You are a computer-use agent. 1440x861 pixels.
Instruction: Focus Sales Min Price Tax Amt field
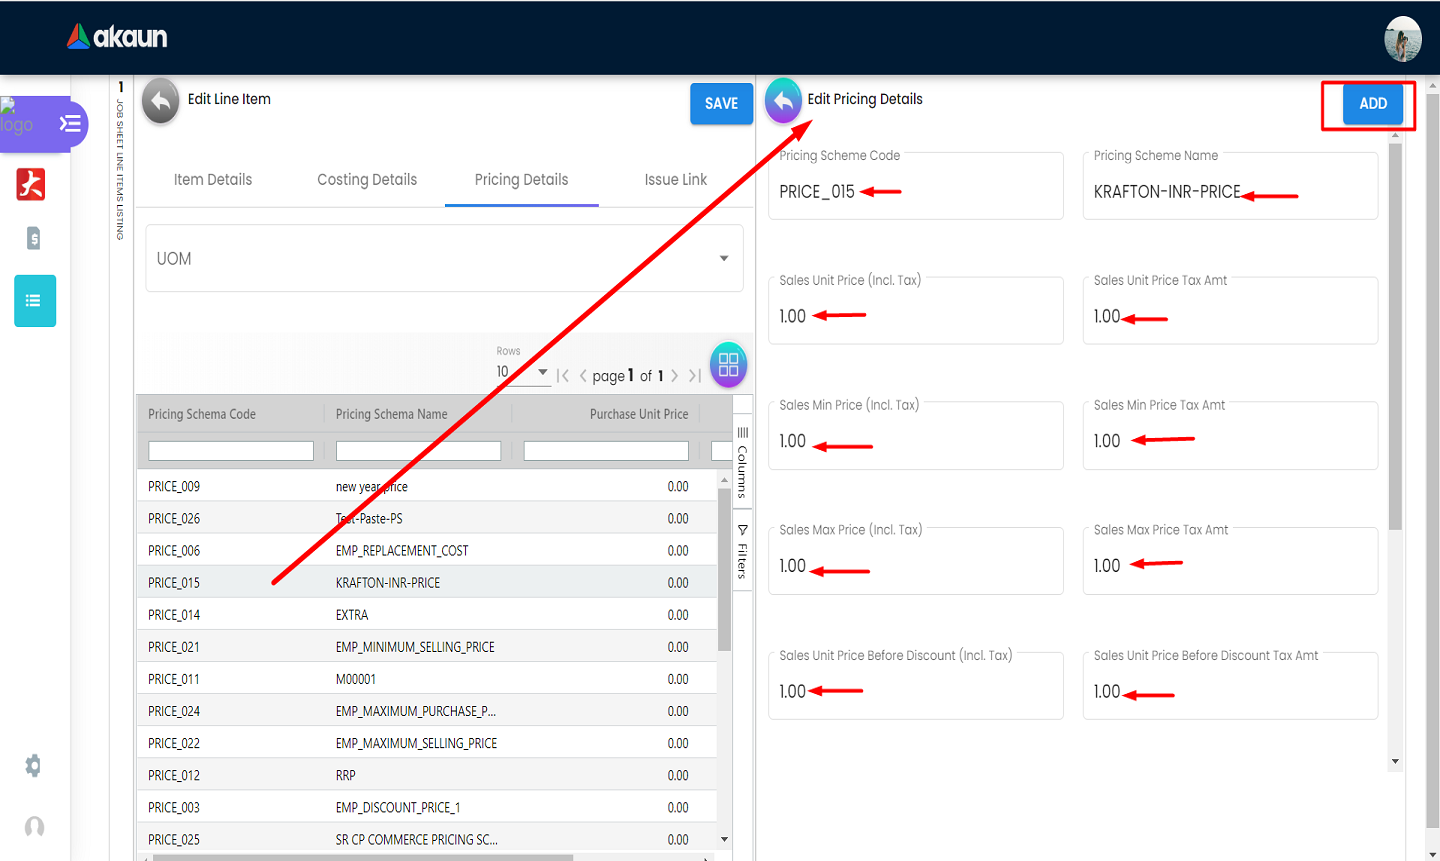(1230, 436)
